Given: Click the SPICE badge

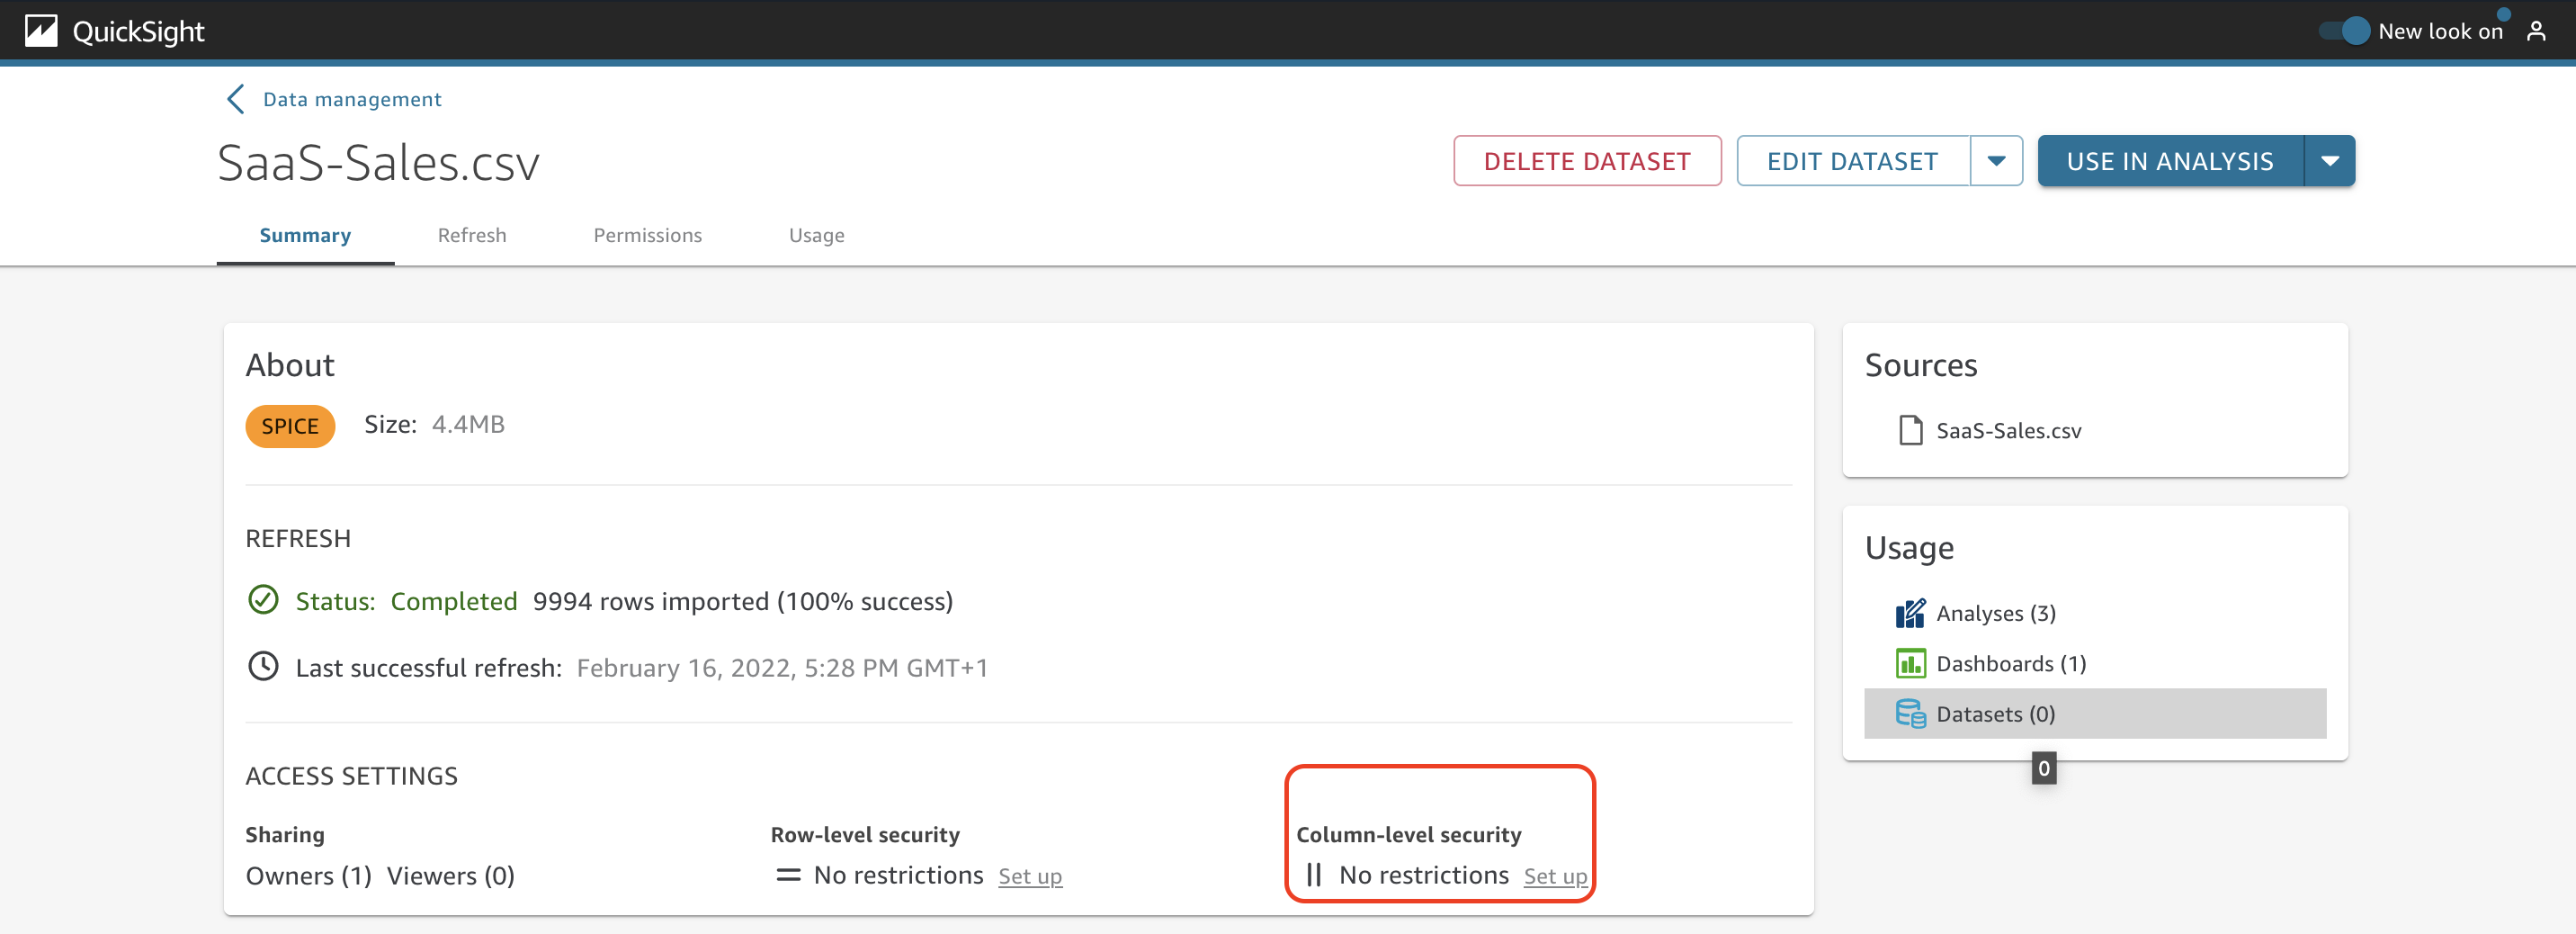Looking at the screenshot, I should point(290,426).
